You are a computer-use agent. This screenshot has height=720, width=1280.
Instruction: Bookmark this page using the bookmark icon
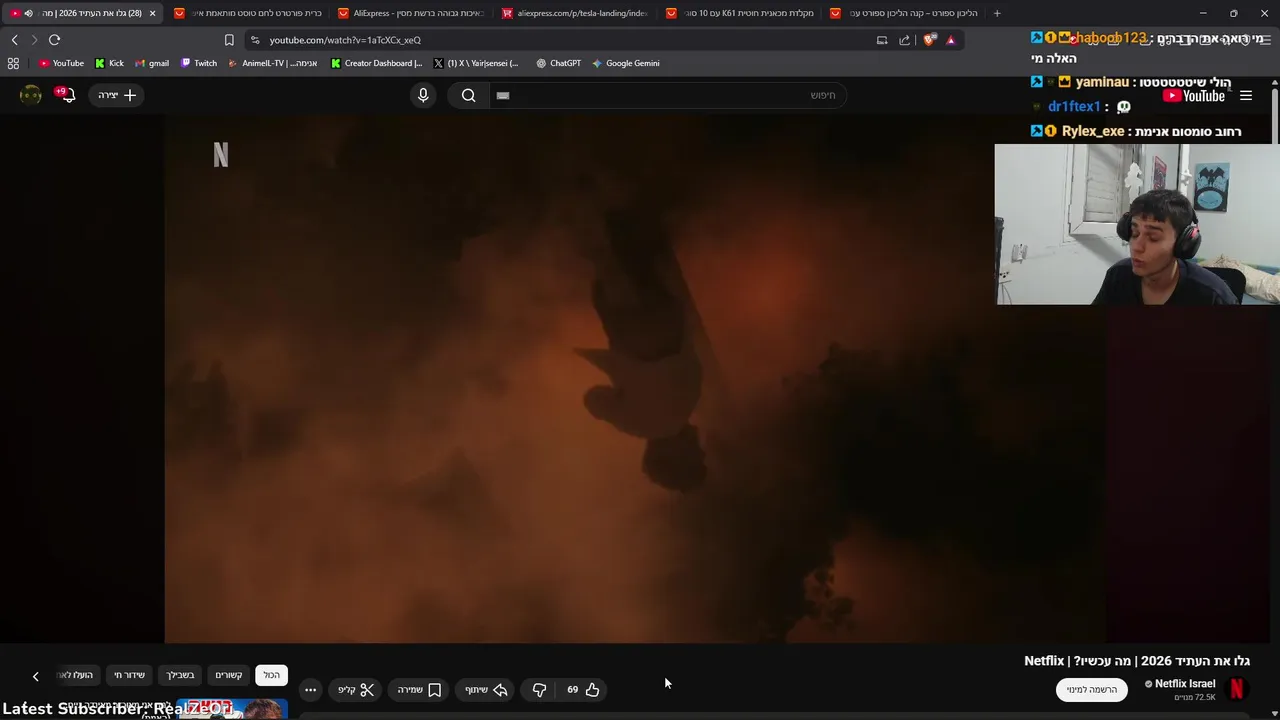(229, 40)
